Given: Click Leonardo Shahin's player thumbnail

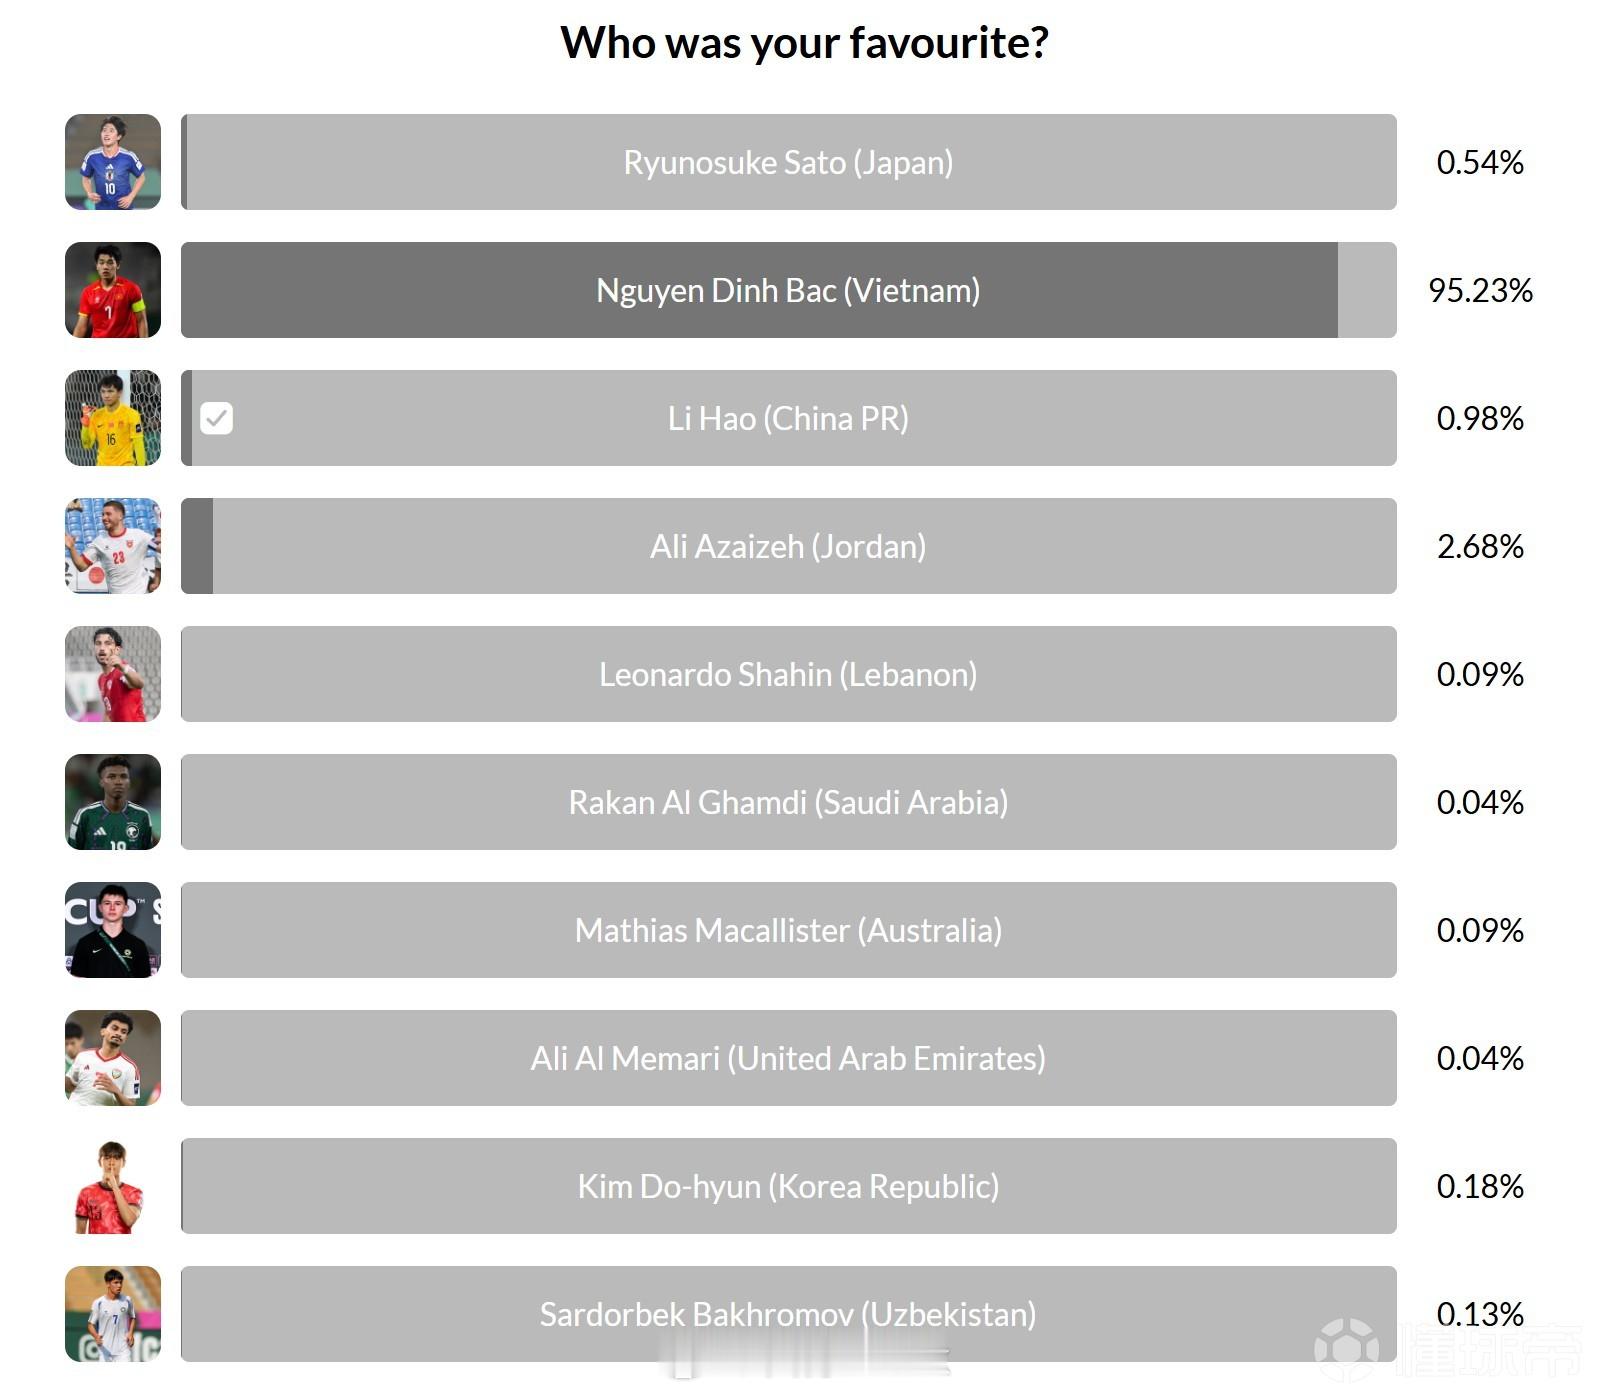Looking at the screenshot, I should click(113, 674).
